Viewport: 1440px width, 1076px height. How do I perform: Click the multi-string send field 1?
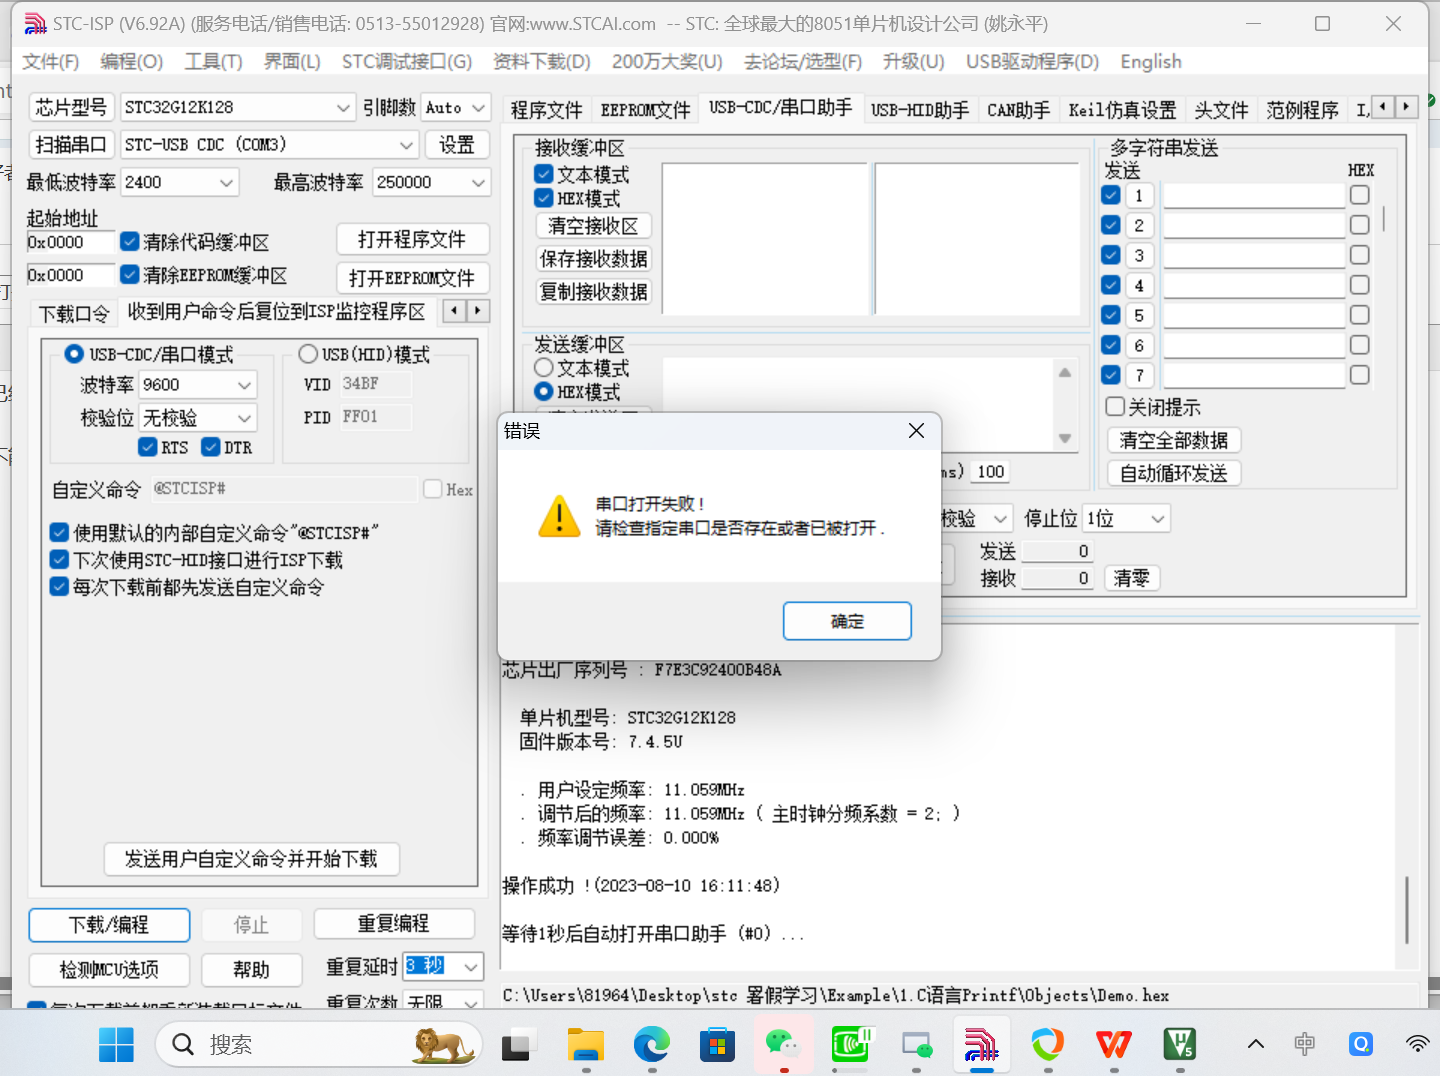pyautogui.click(x=1254, y=196)
